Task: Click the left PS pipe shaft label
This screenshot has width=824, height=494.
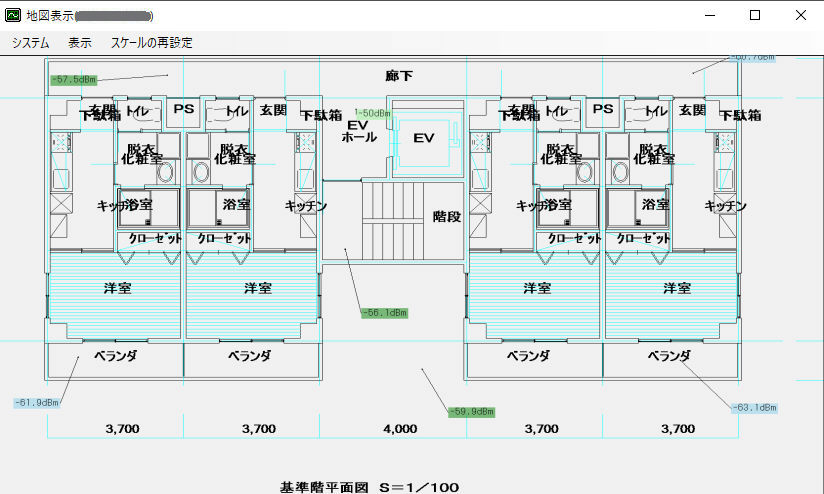Action: click(184, 109)
